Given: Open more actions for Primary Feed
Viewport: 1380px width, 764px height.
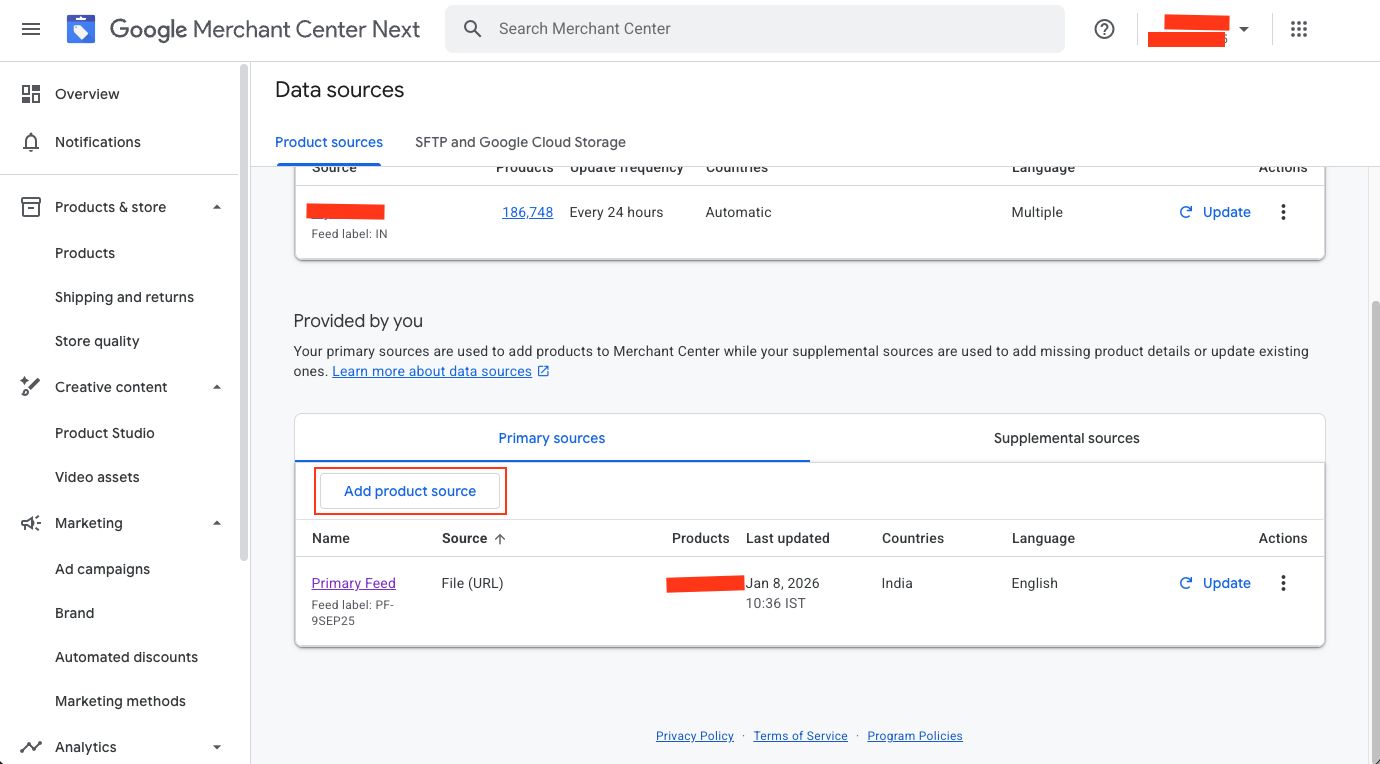Looking at the screenshot, I should (x=1283, y=583).
